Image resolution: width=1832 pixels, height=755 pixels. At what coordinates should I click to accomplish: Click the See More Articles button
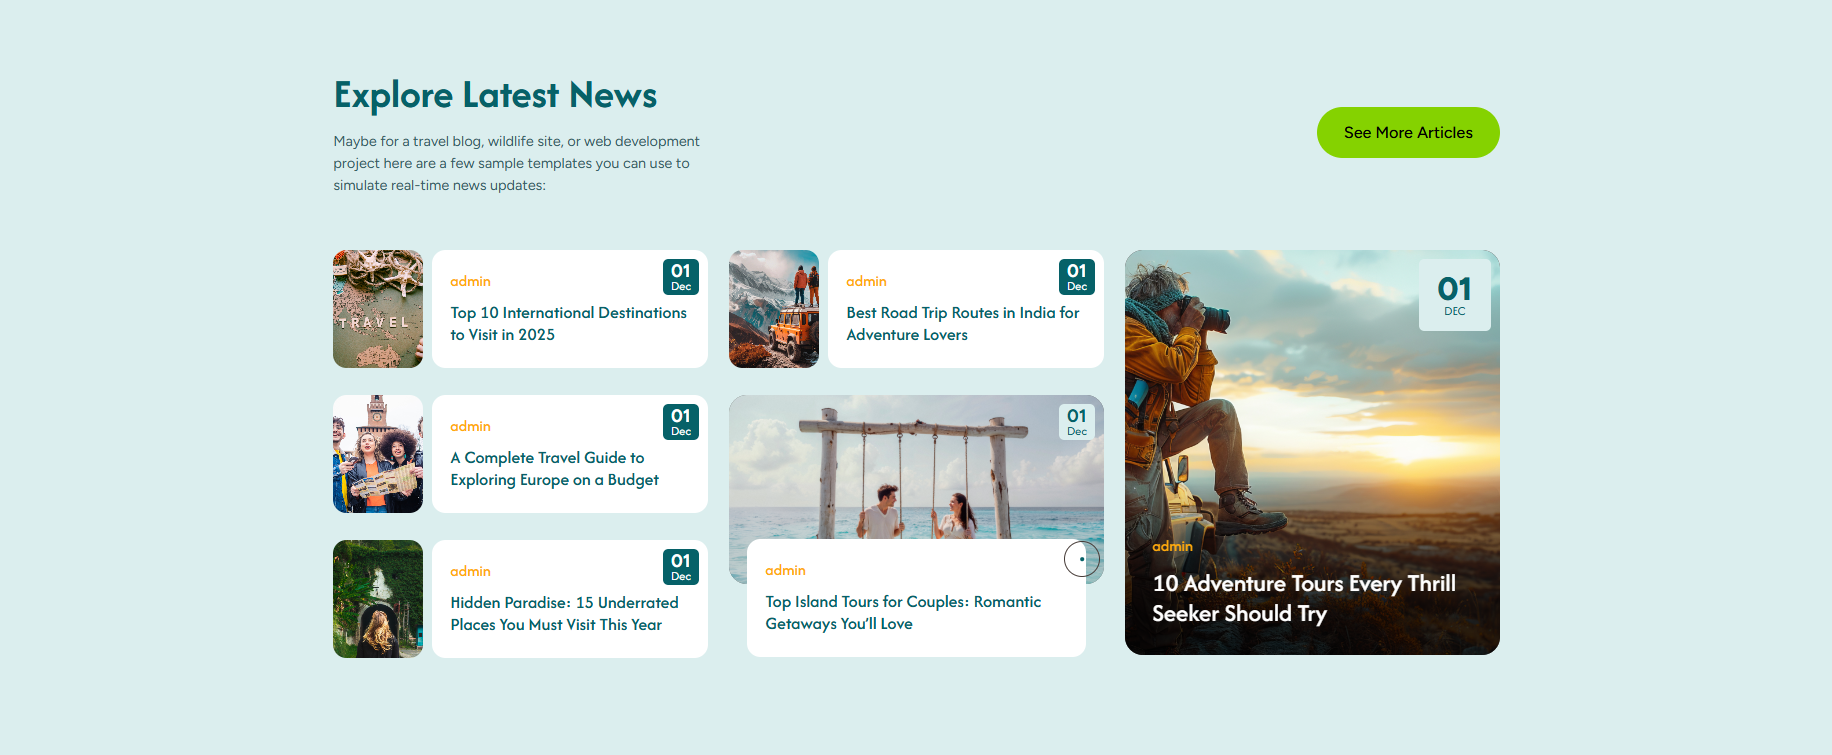pyautogui.click(x=1407, y=133)
